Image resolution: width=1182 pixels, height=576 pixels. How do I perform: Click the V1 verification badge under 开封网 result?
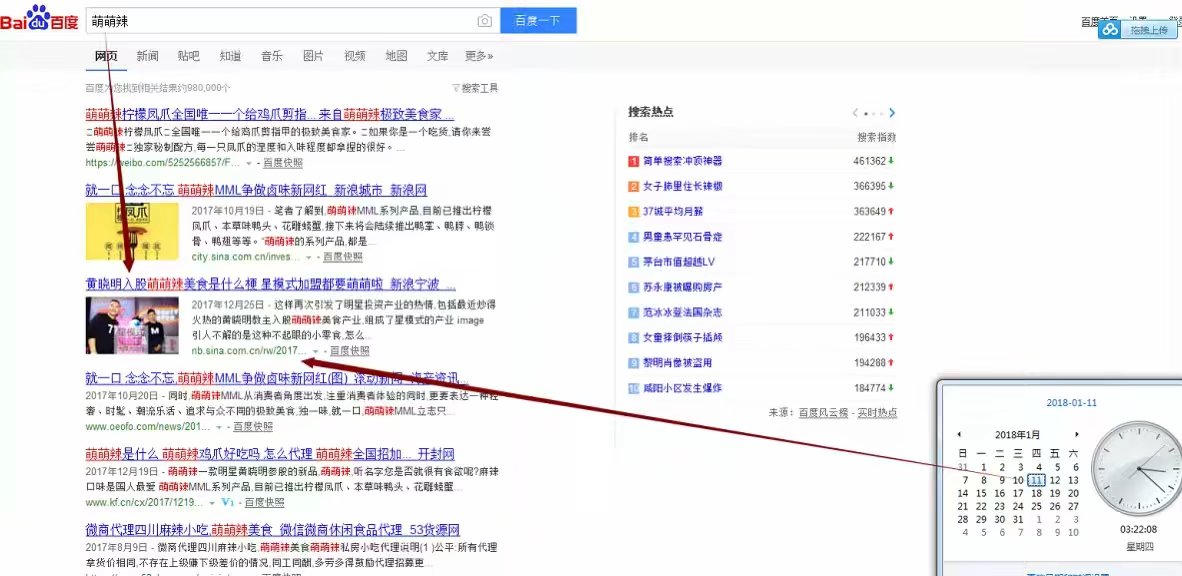pyautogui.click(x=229, y=502)
